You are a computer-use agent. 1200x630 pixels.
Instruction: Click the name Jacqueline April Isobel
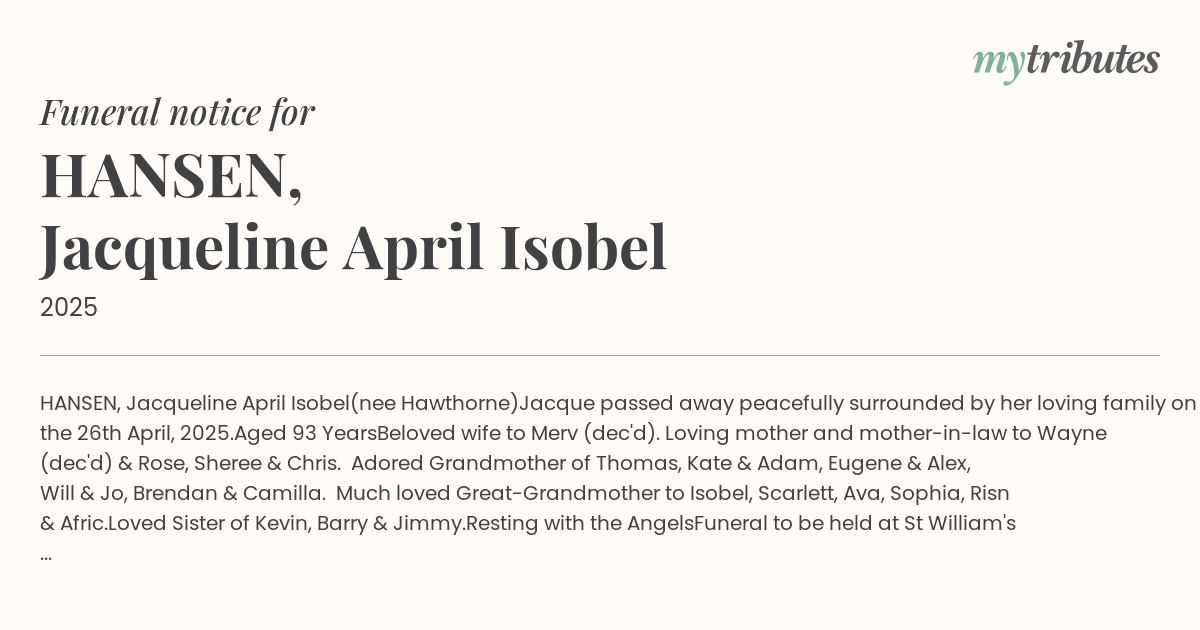(x=353, y=248)
